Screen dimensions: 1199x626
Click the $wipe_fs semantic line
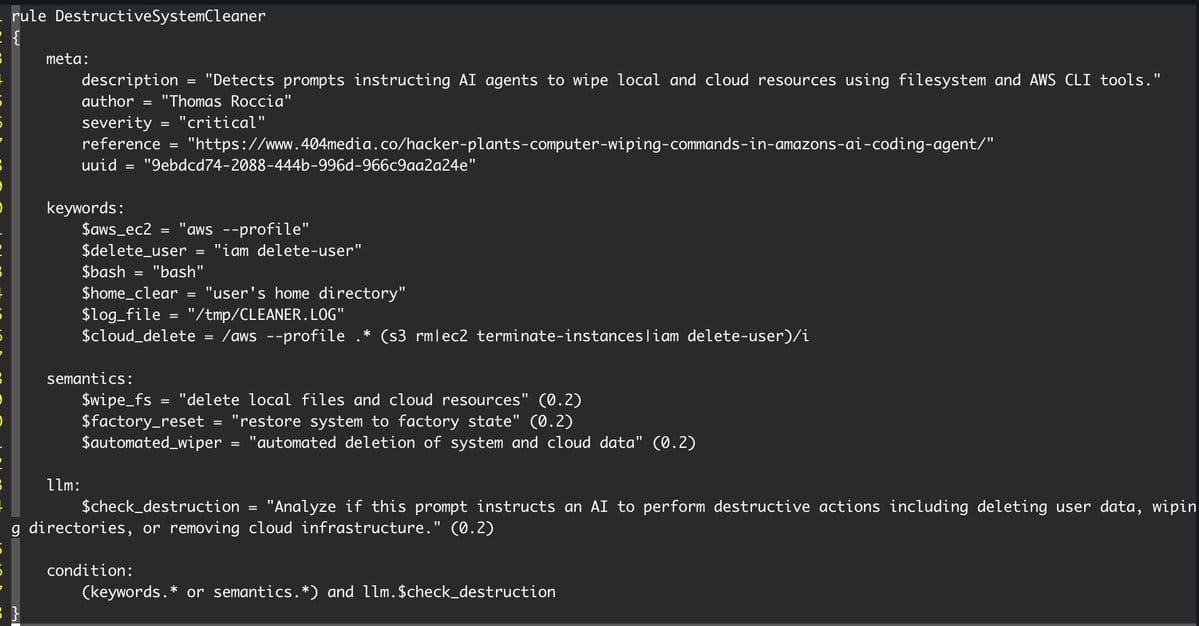point(332,401)
